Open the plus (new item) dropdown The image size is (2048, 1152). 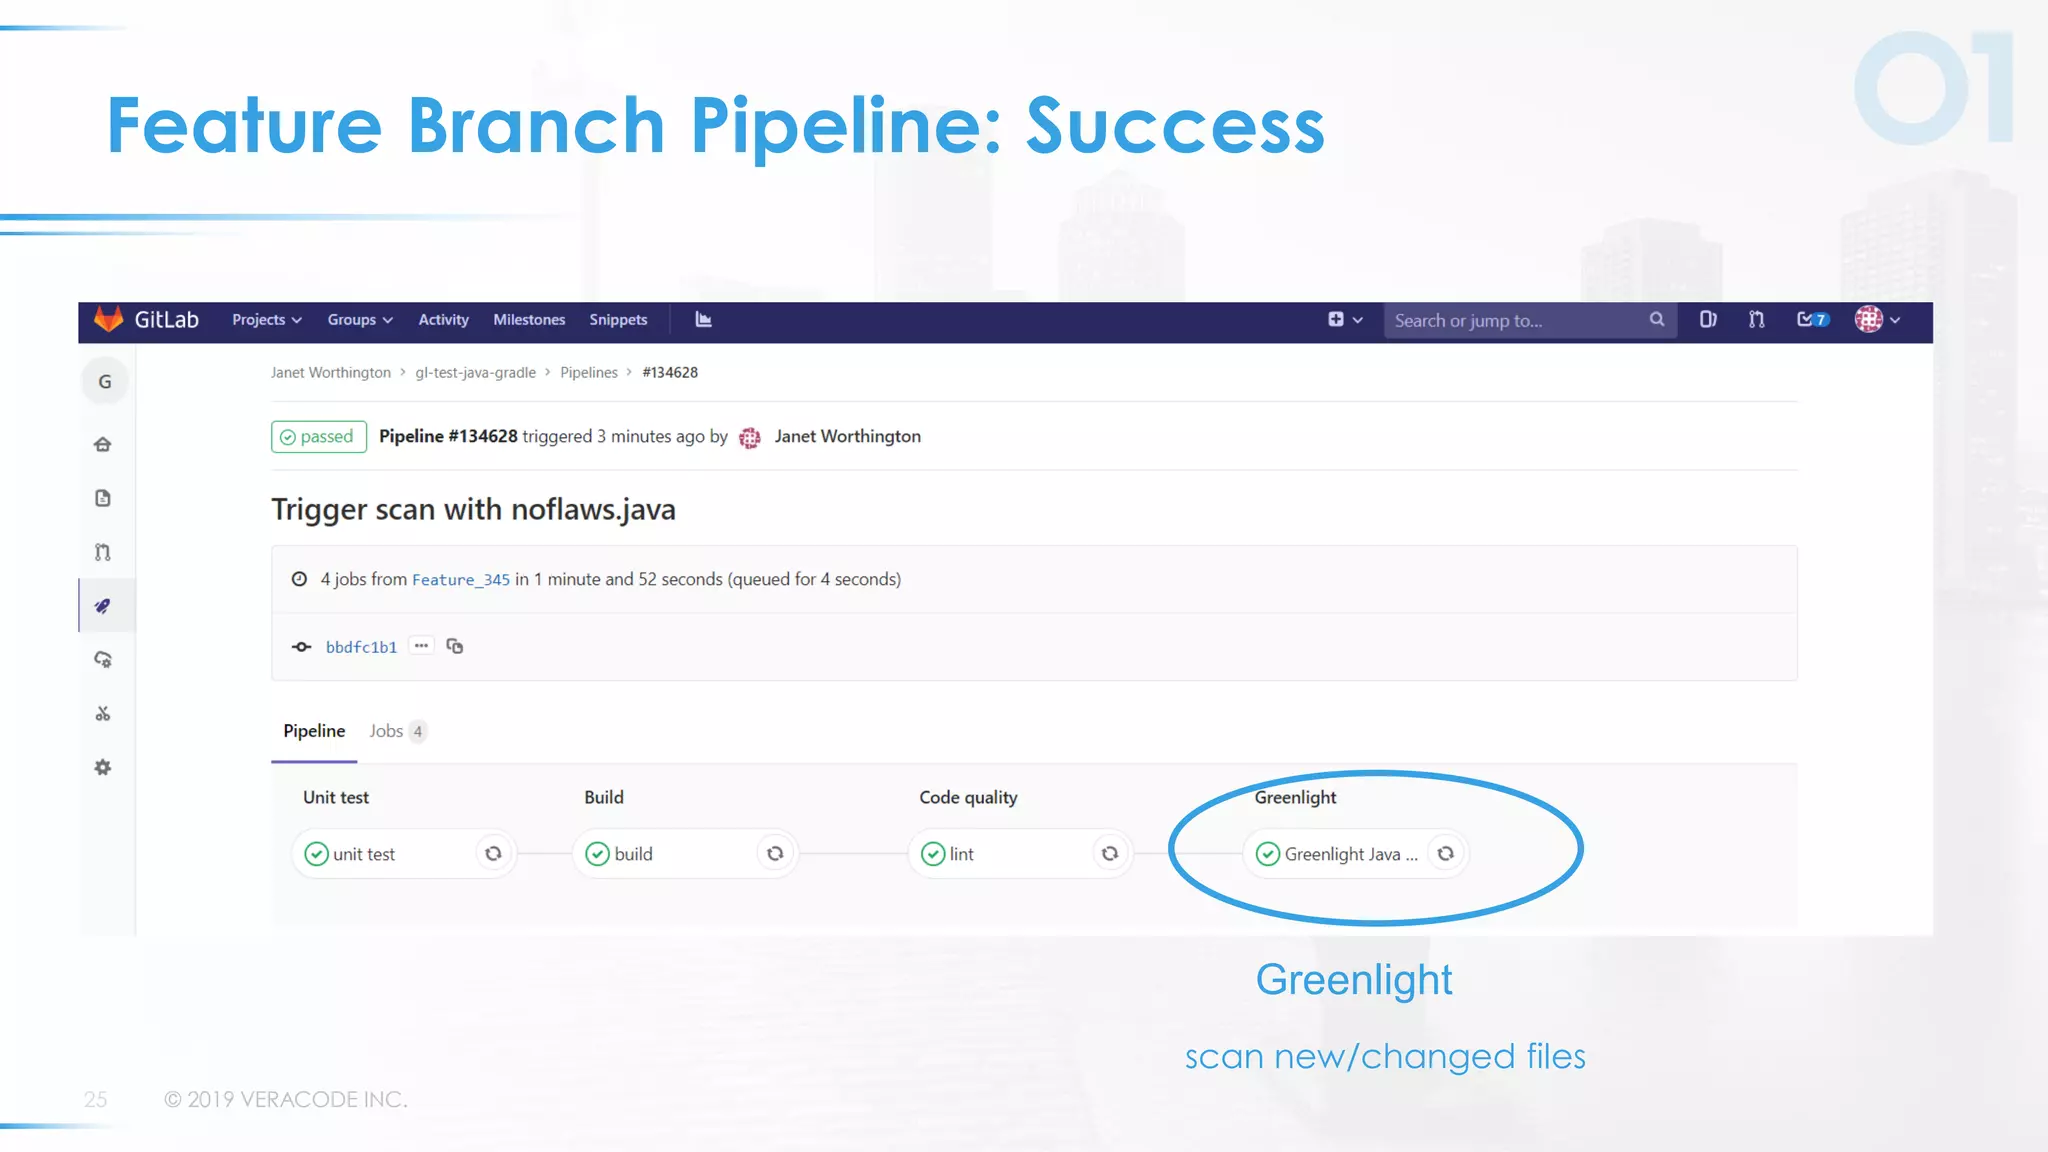click(x=1345, y=320)
